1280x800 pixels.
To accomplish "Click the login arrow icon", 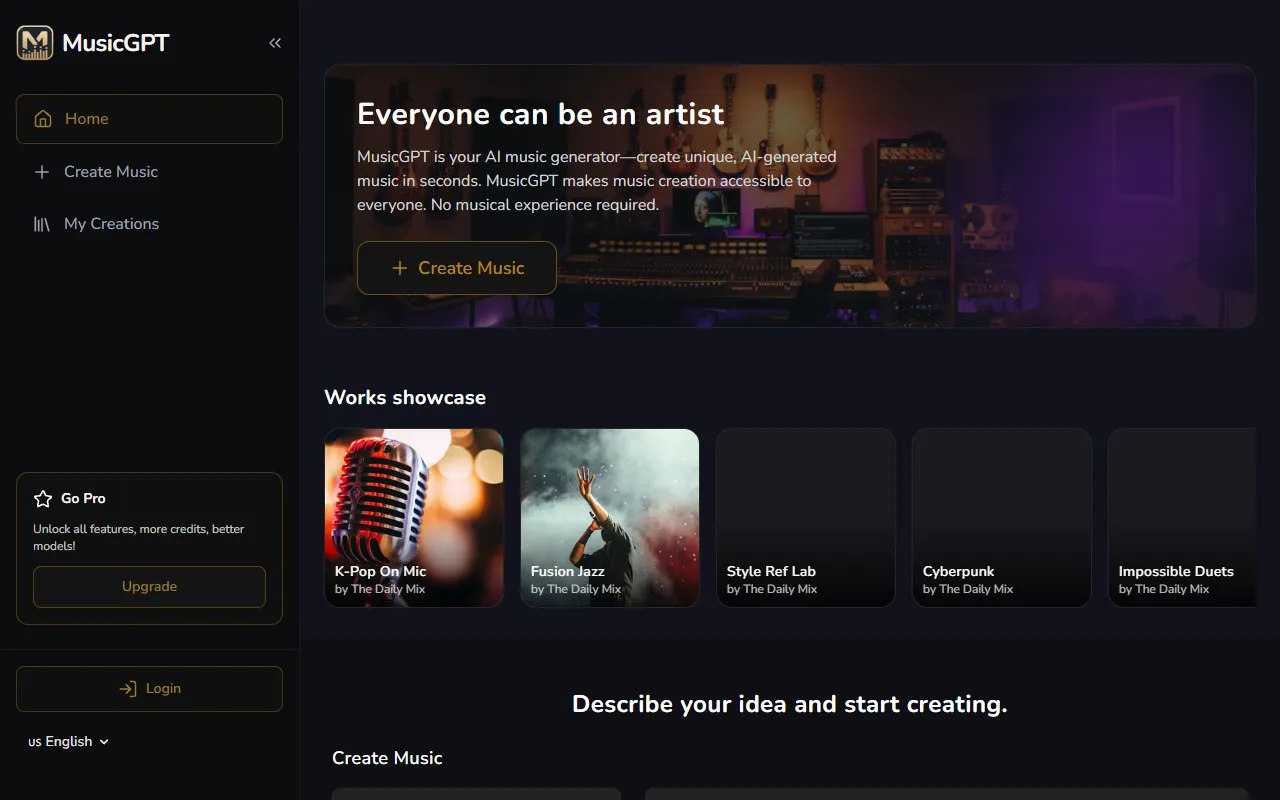I will coord(128,689).
